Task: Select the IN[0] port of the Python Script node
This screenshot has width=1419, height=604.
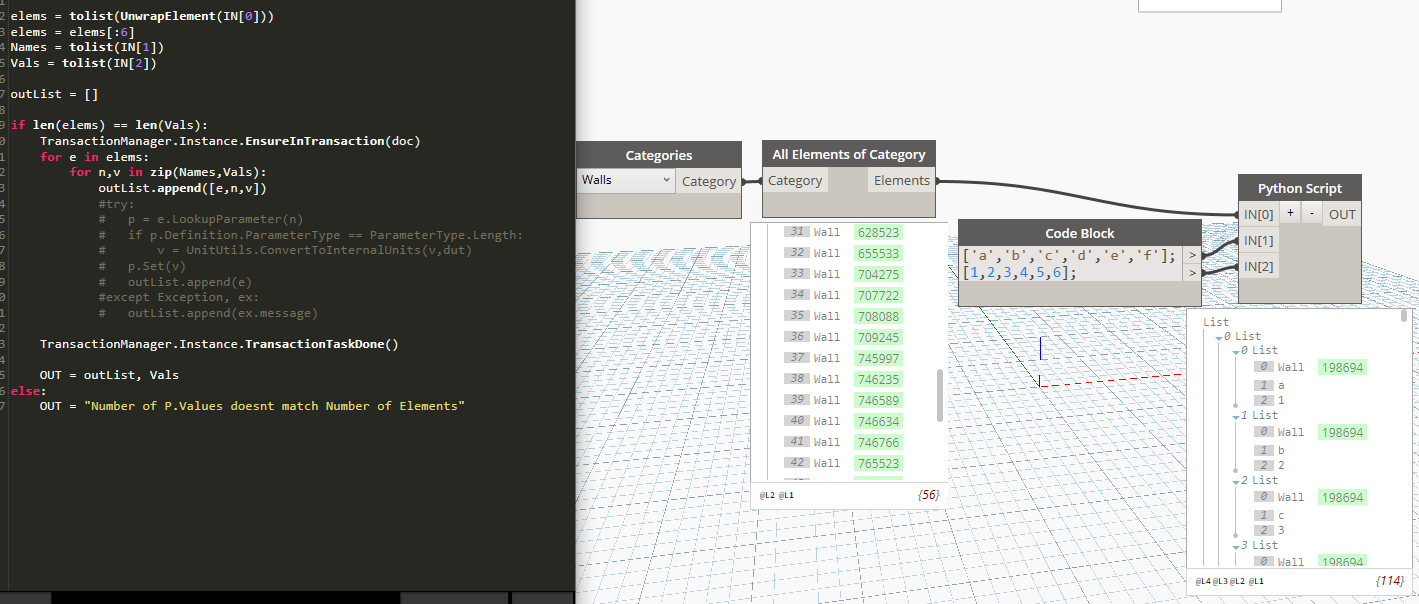Action: pyautogui.click(x=1258, y=213)
